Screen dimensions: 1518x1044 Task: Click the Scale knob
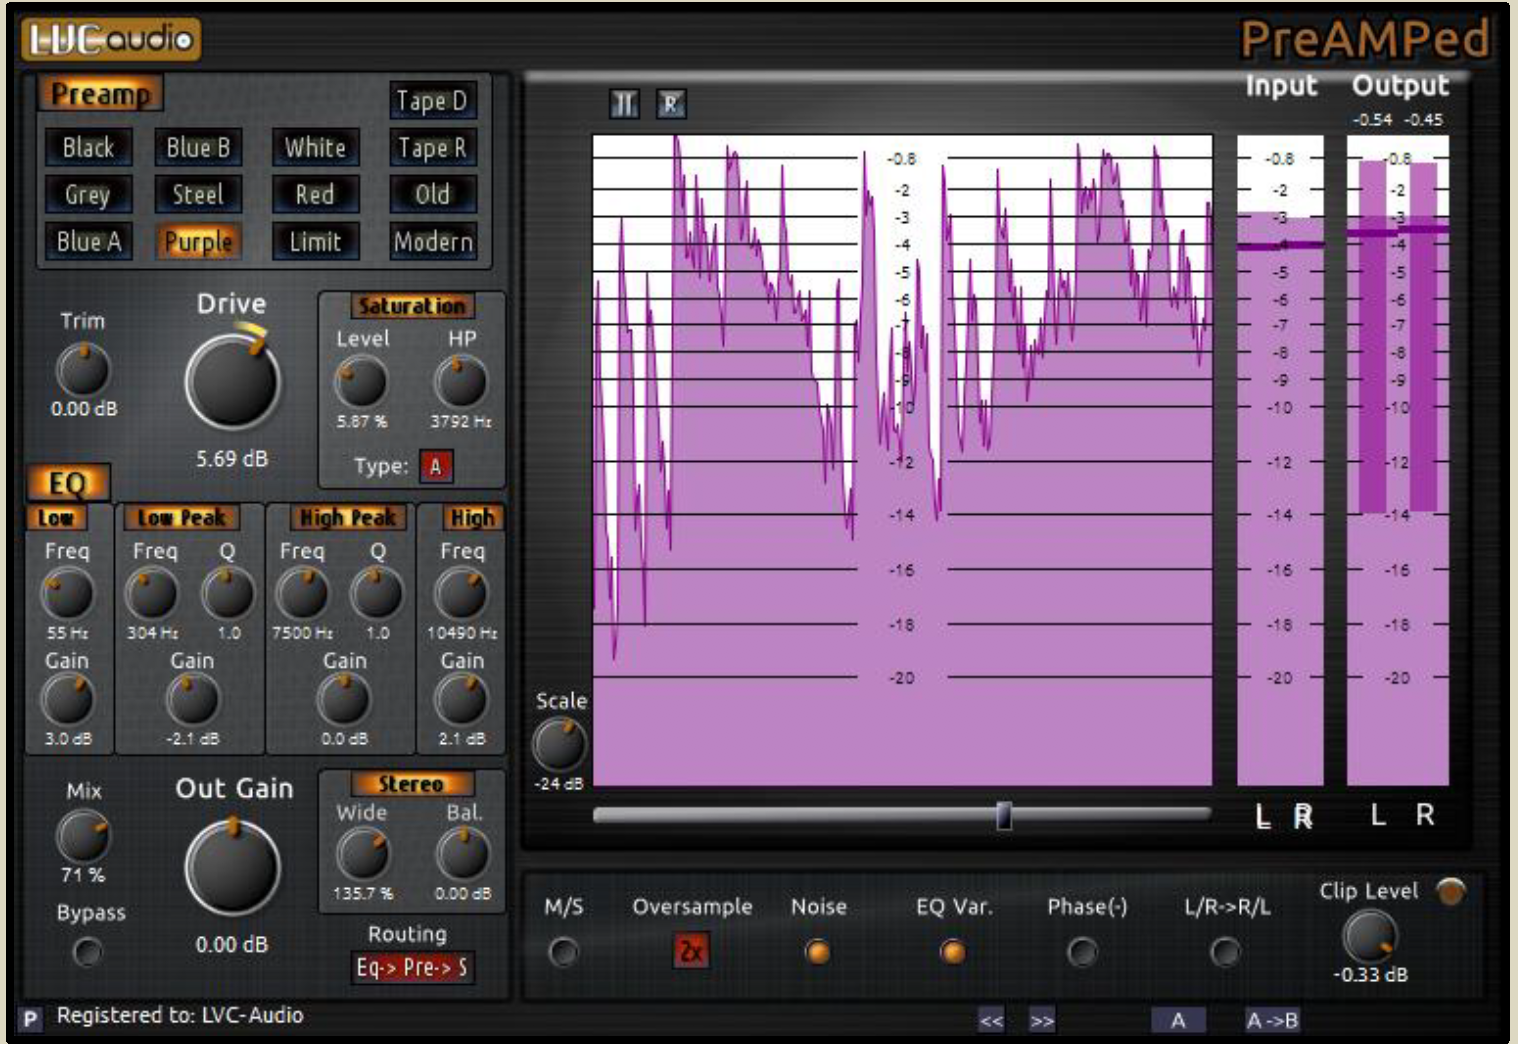(559, 745)
